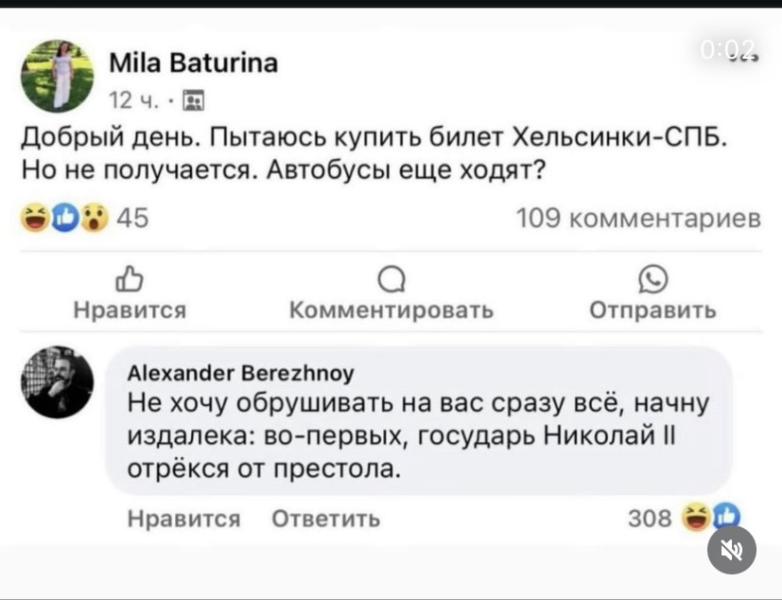
Task: Open Alexander Berezhnoy's avatar
Action: (x=57, y=383)
